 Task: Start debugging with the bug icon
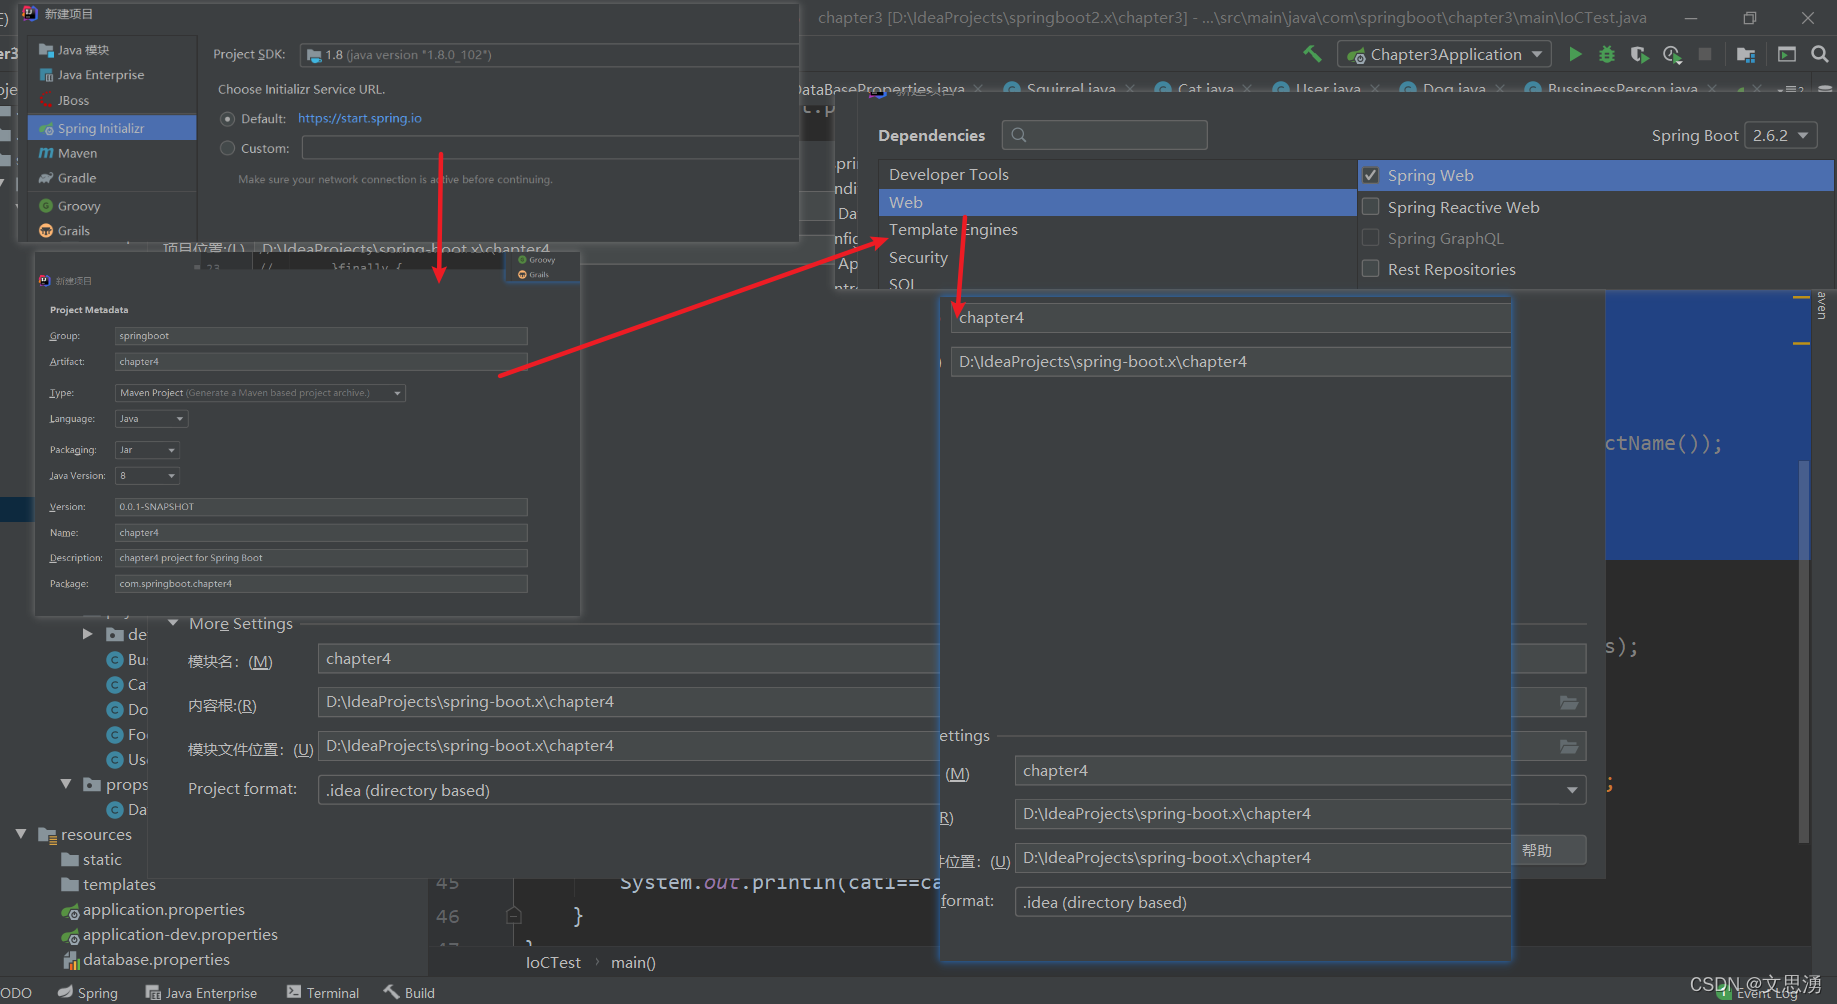click(x=1607, y=54)
